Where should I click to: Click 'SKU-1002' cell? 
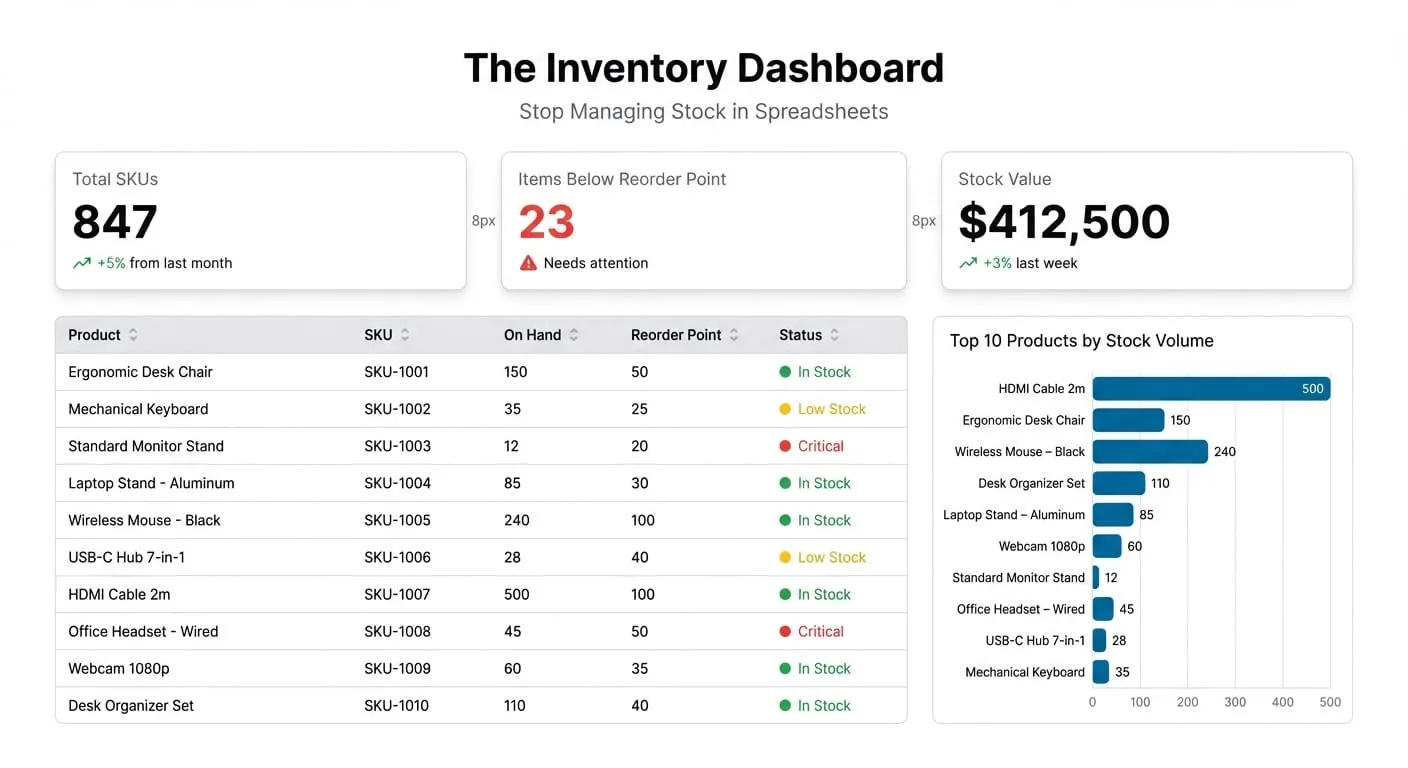tap(397, 409)
